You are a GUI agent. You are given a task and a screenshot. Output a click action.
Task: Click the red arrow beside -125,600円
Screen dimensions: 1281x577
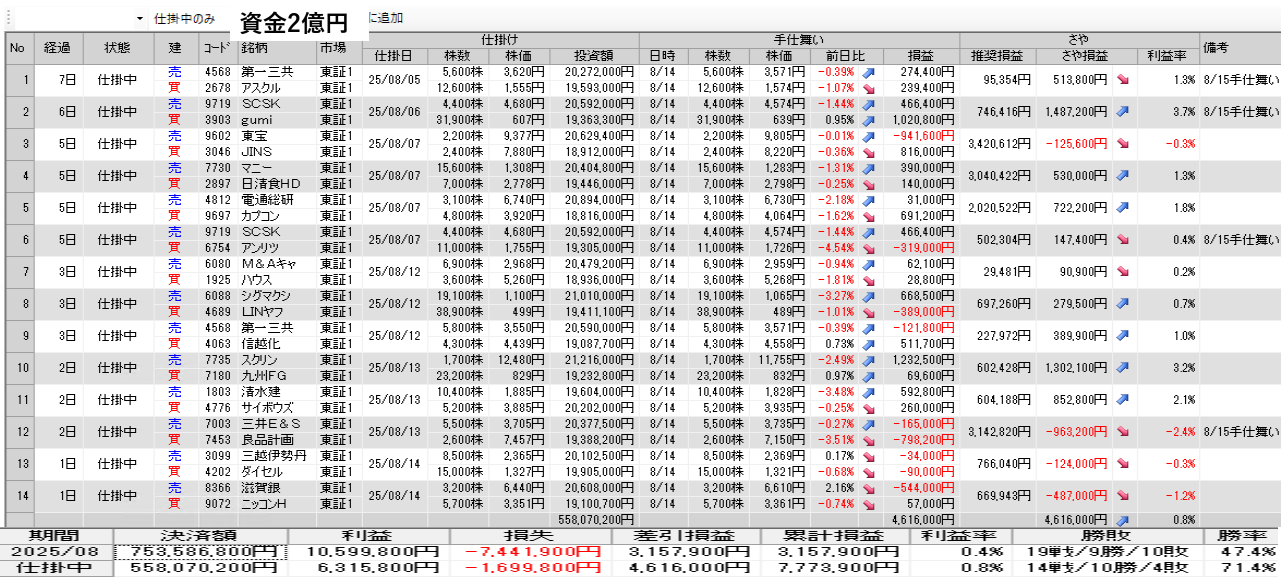[x=1124, y=144]
